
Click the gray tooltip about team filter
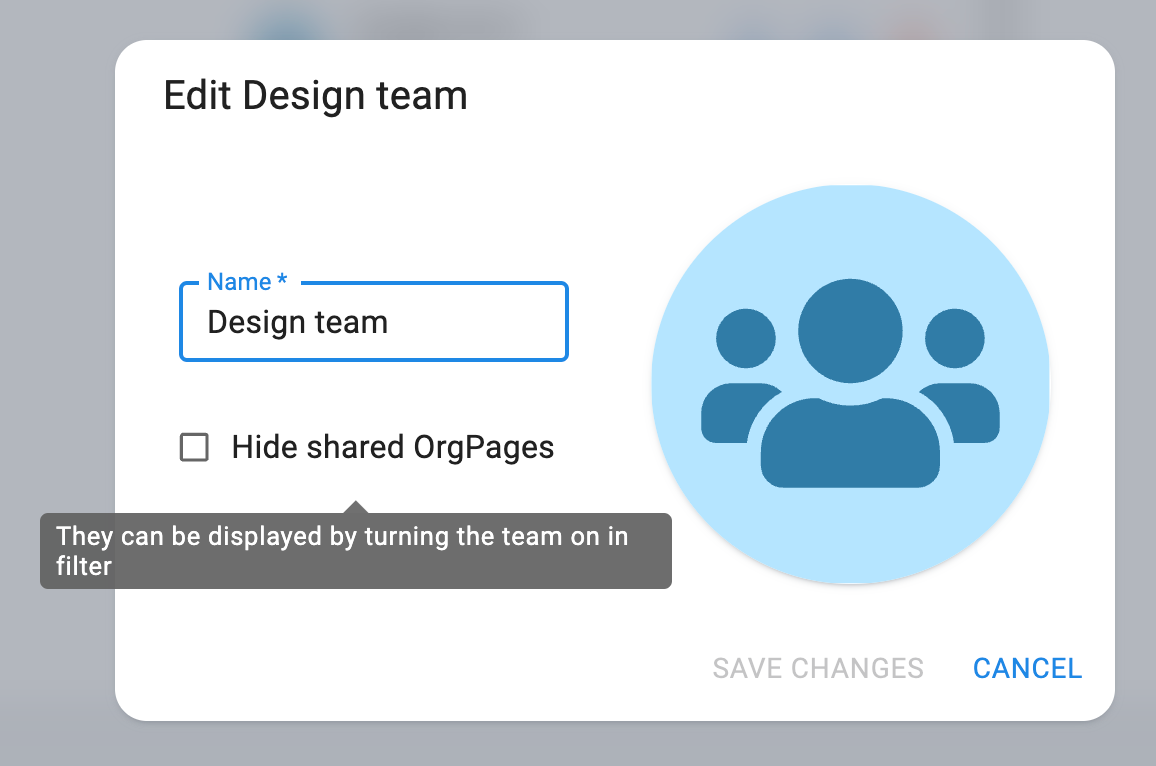pyautogui.click(x=355, y=551)
